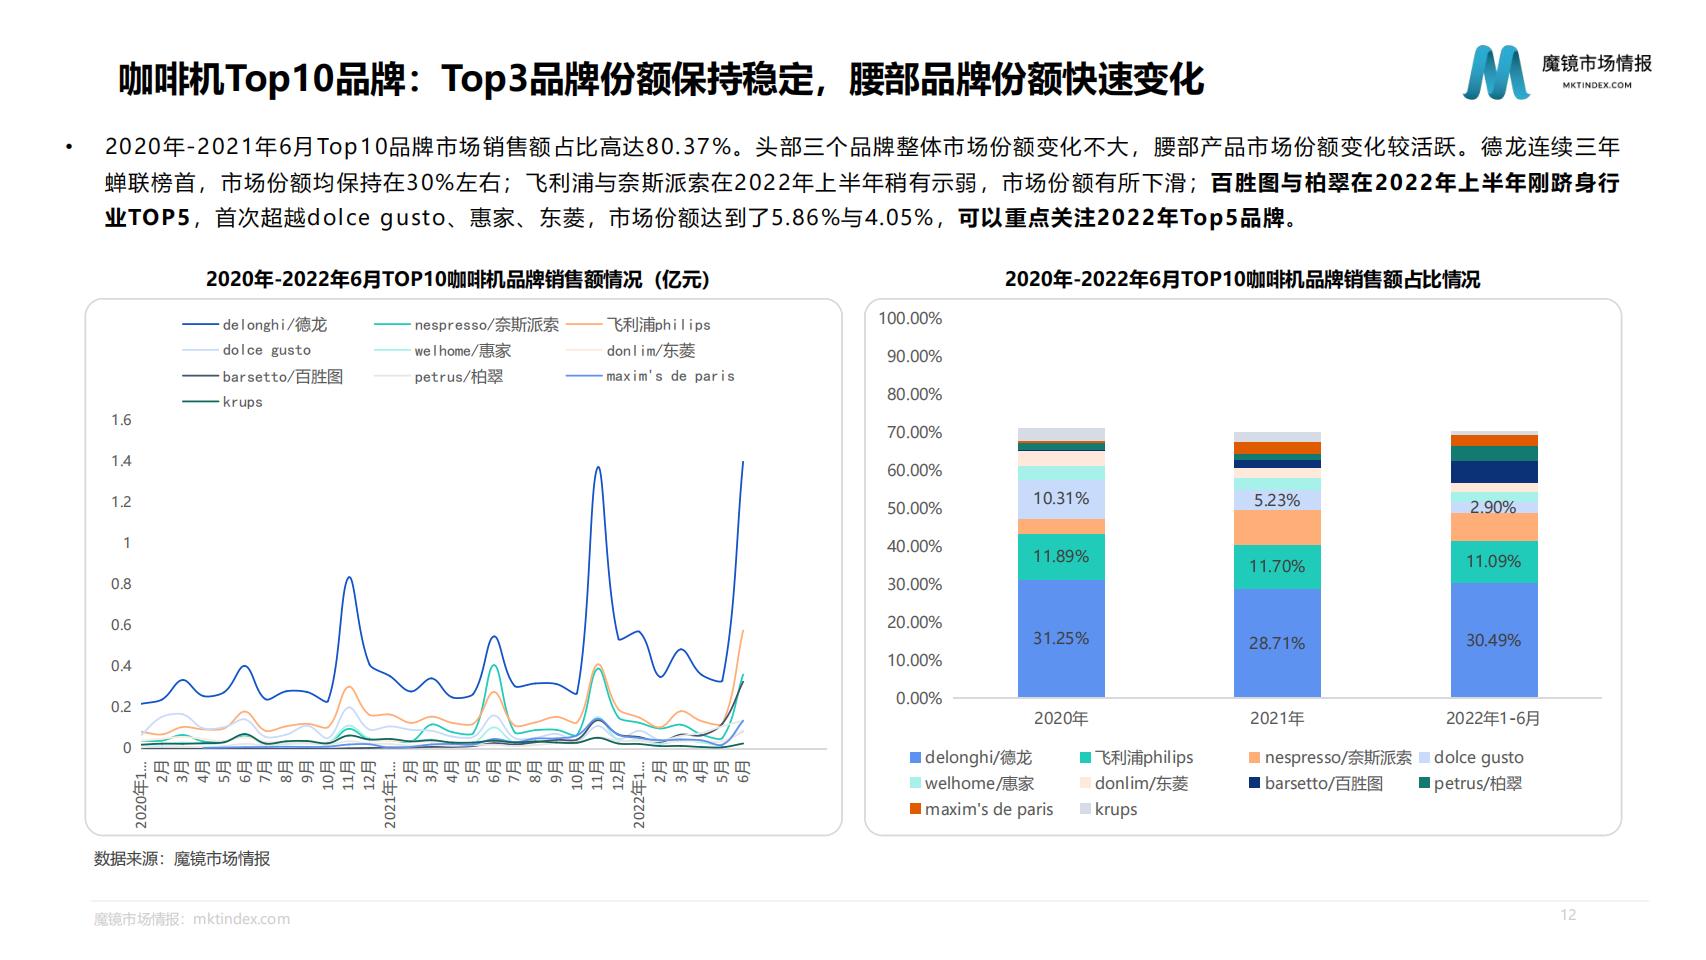Click maxim's de paris legend under bar chart
This screenshot has height=960, width=1706.
[981, 810]
